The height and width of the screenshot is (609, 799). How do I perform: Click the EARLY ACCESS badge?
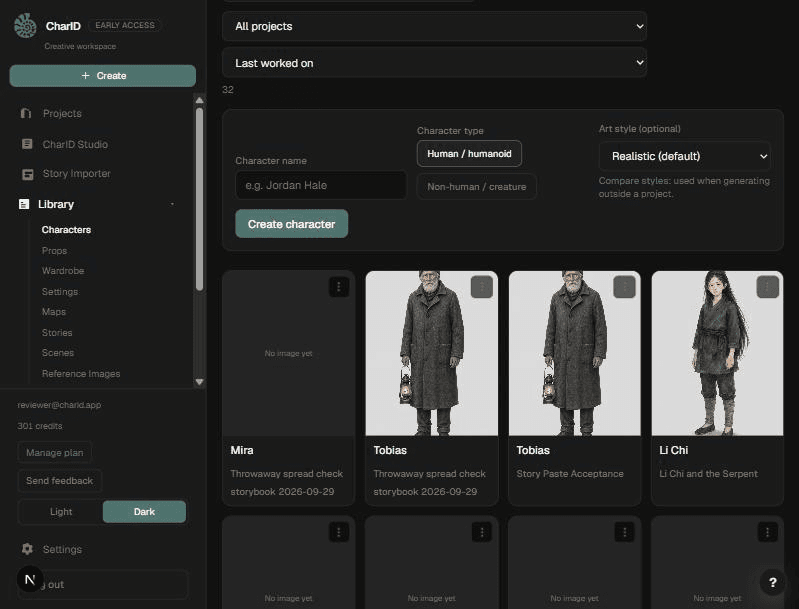(125, 25)
